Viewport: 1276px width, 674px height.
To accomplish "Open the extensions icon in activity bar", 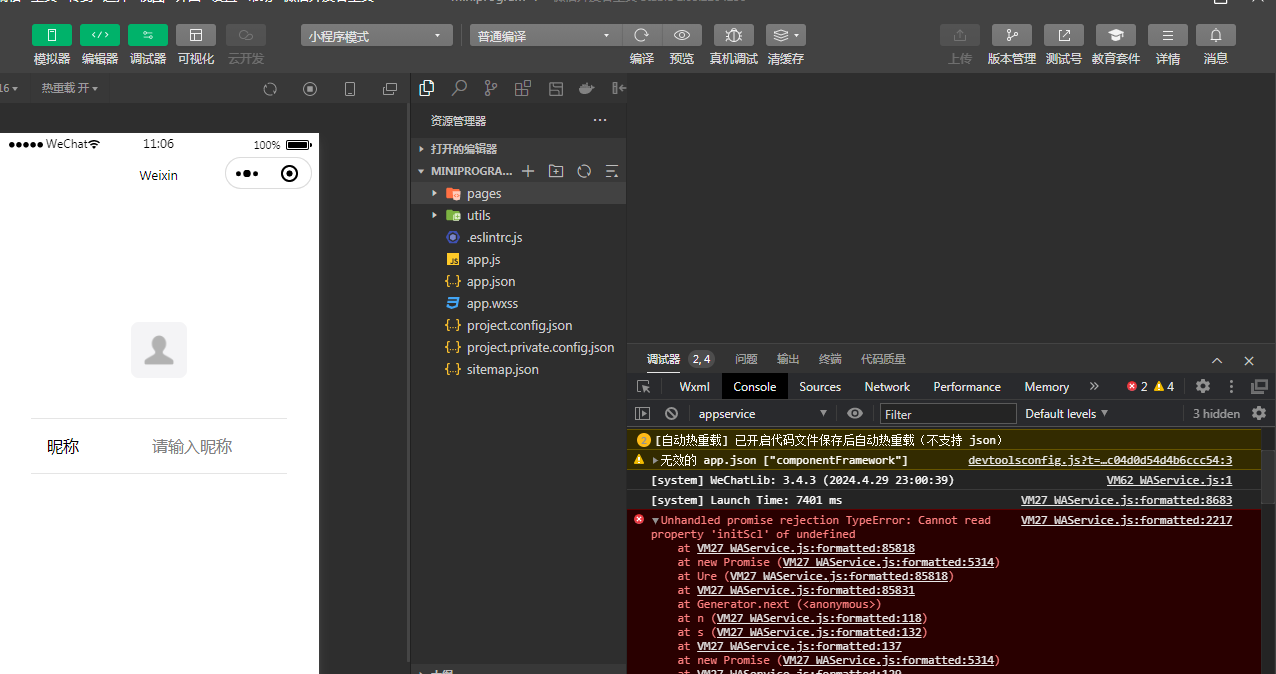I will [522, 88].
